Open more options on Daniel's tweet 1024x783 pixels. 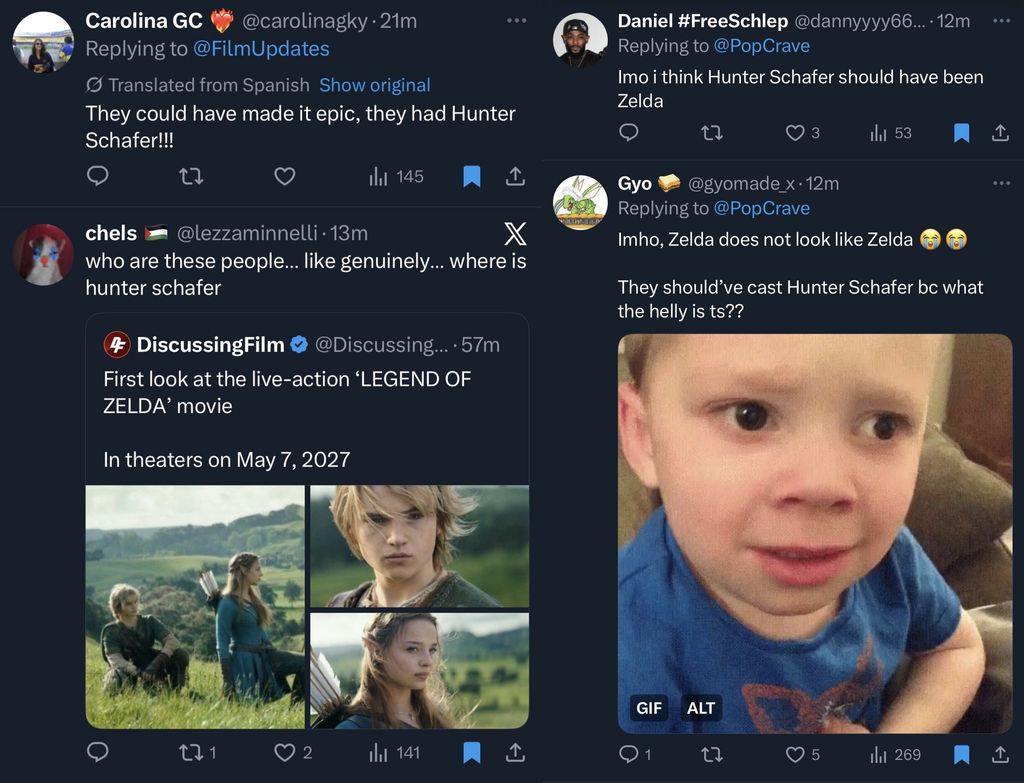coord(1001,20)
